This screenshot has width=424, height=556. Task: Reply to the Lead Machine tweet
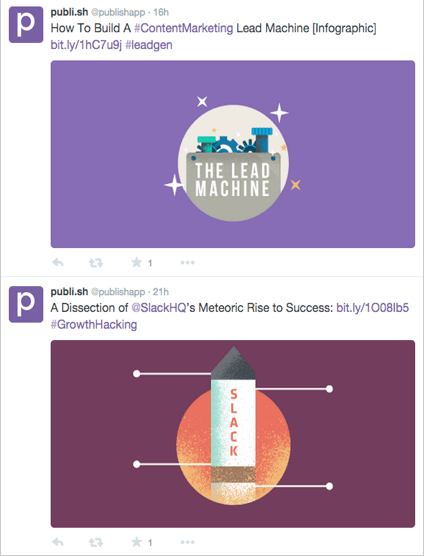point(58,263)
